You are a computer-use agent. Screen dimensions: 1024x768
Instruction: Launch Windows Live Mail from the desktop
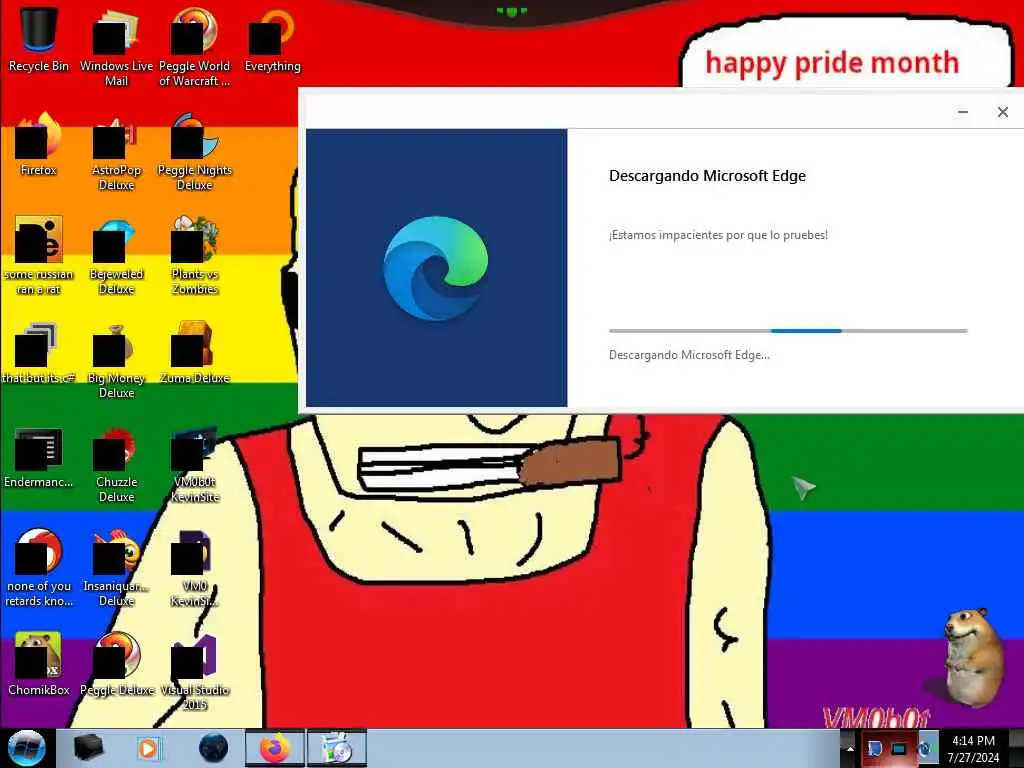(116, 47)
